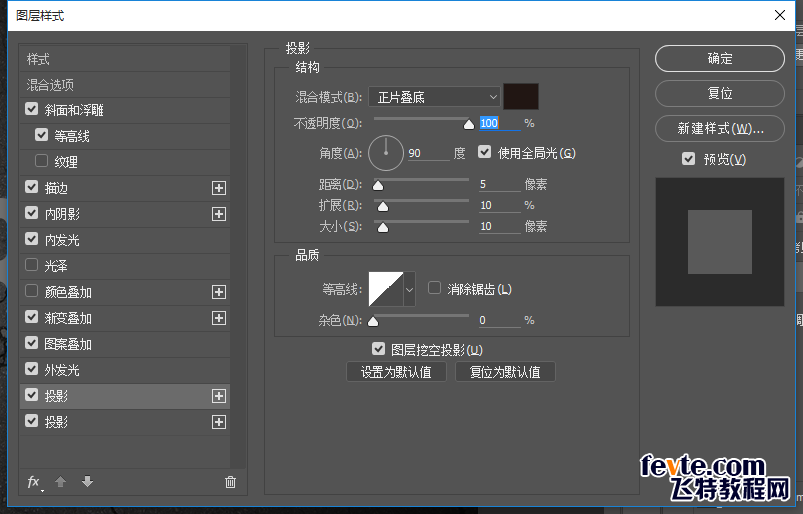The image size is (803, 514).
Task: Click the style preview thumbnail
Action: pyautogui.click(x=720, y=242)
